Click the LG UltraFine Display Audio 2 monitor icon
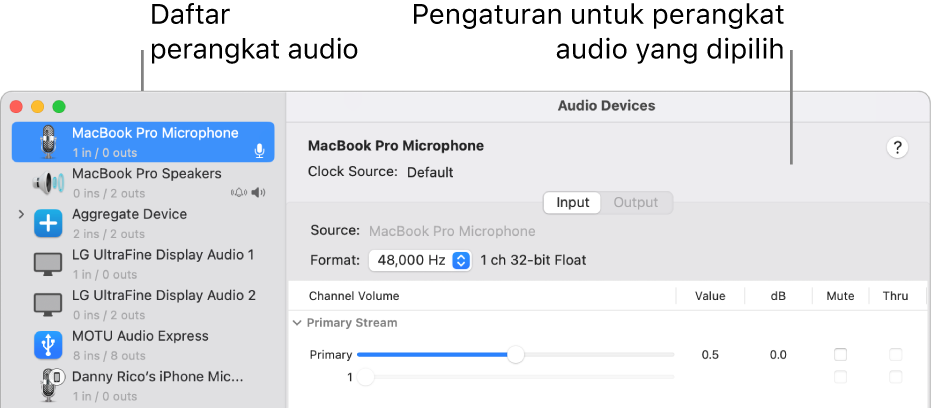Viewport: 931px width, 410px height. point(48,305)
